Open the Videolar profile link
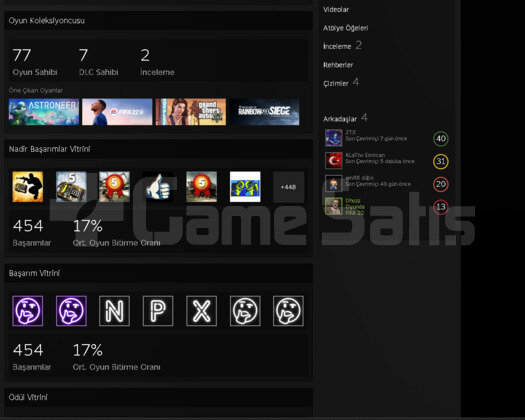The image size is (525, 420). point(336,10)
